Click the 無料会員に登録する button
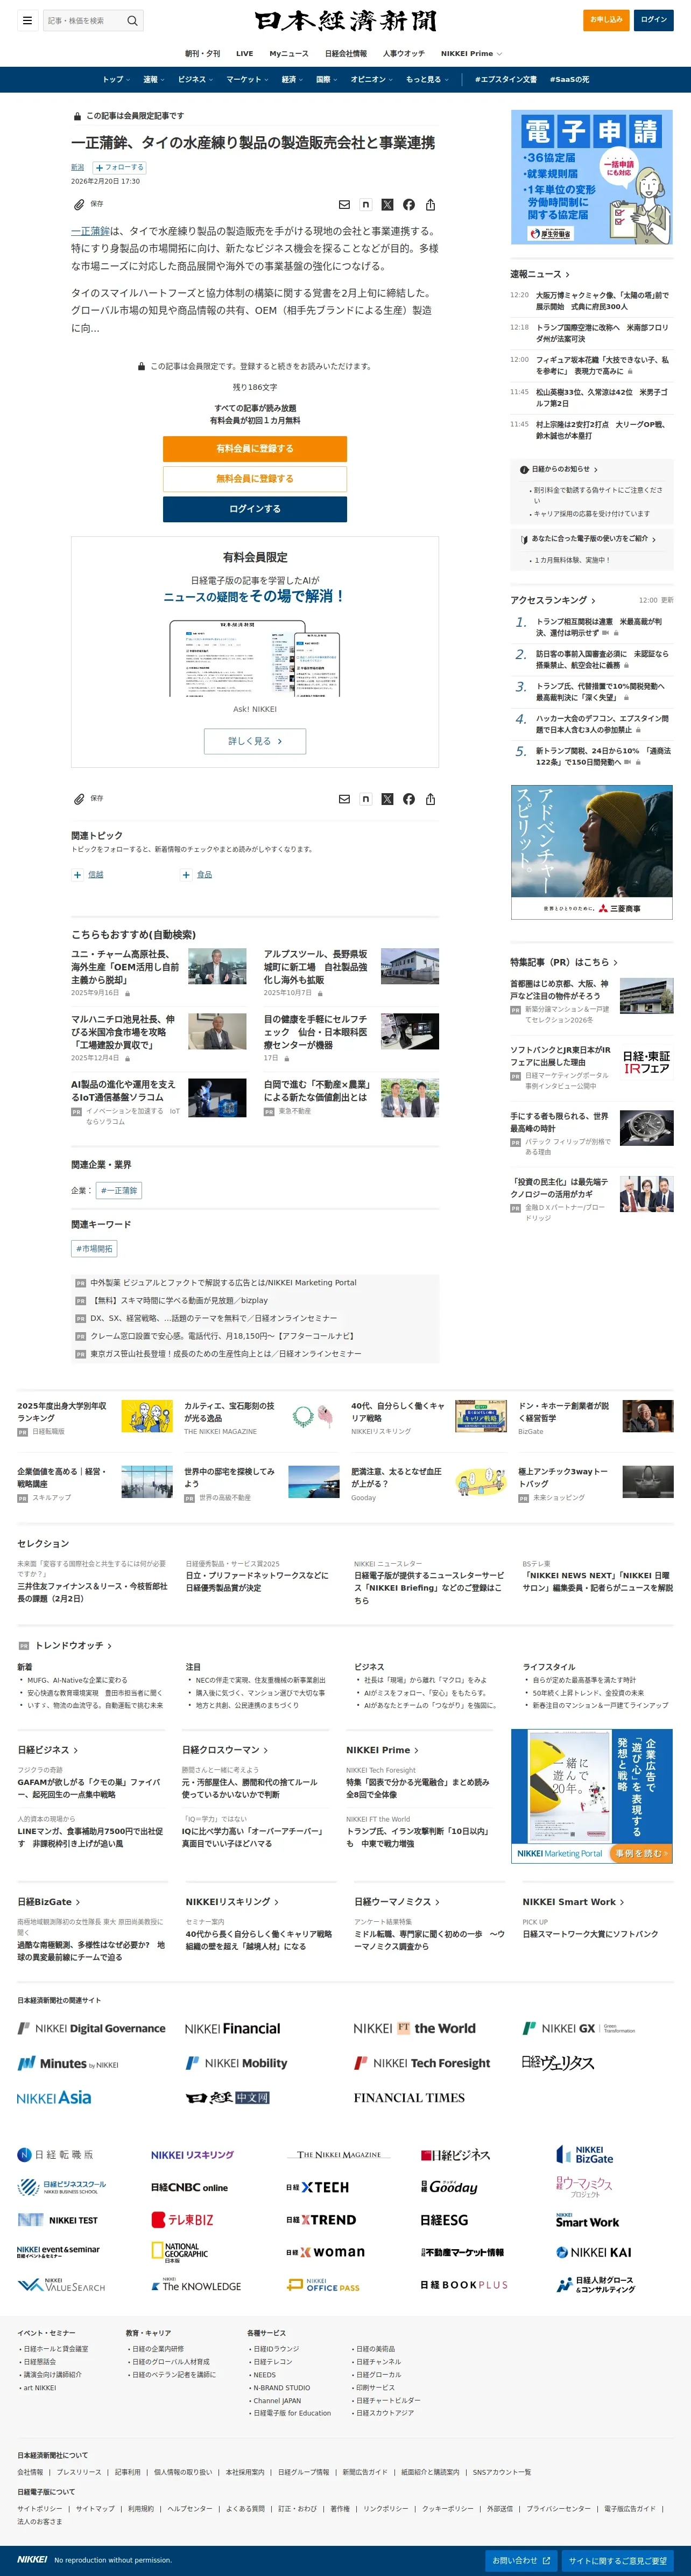 (x=255, y=479)
